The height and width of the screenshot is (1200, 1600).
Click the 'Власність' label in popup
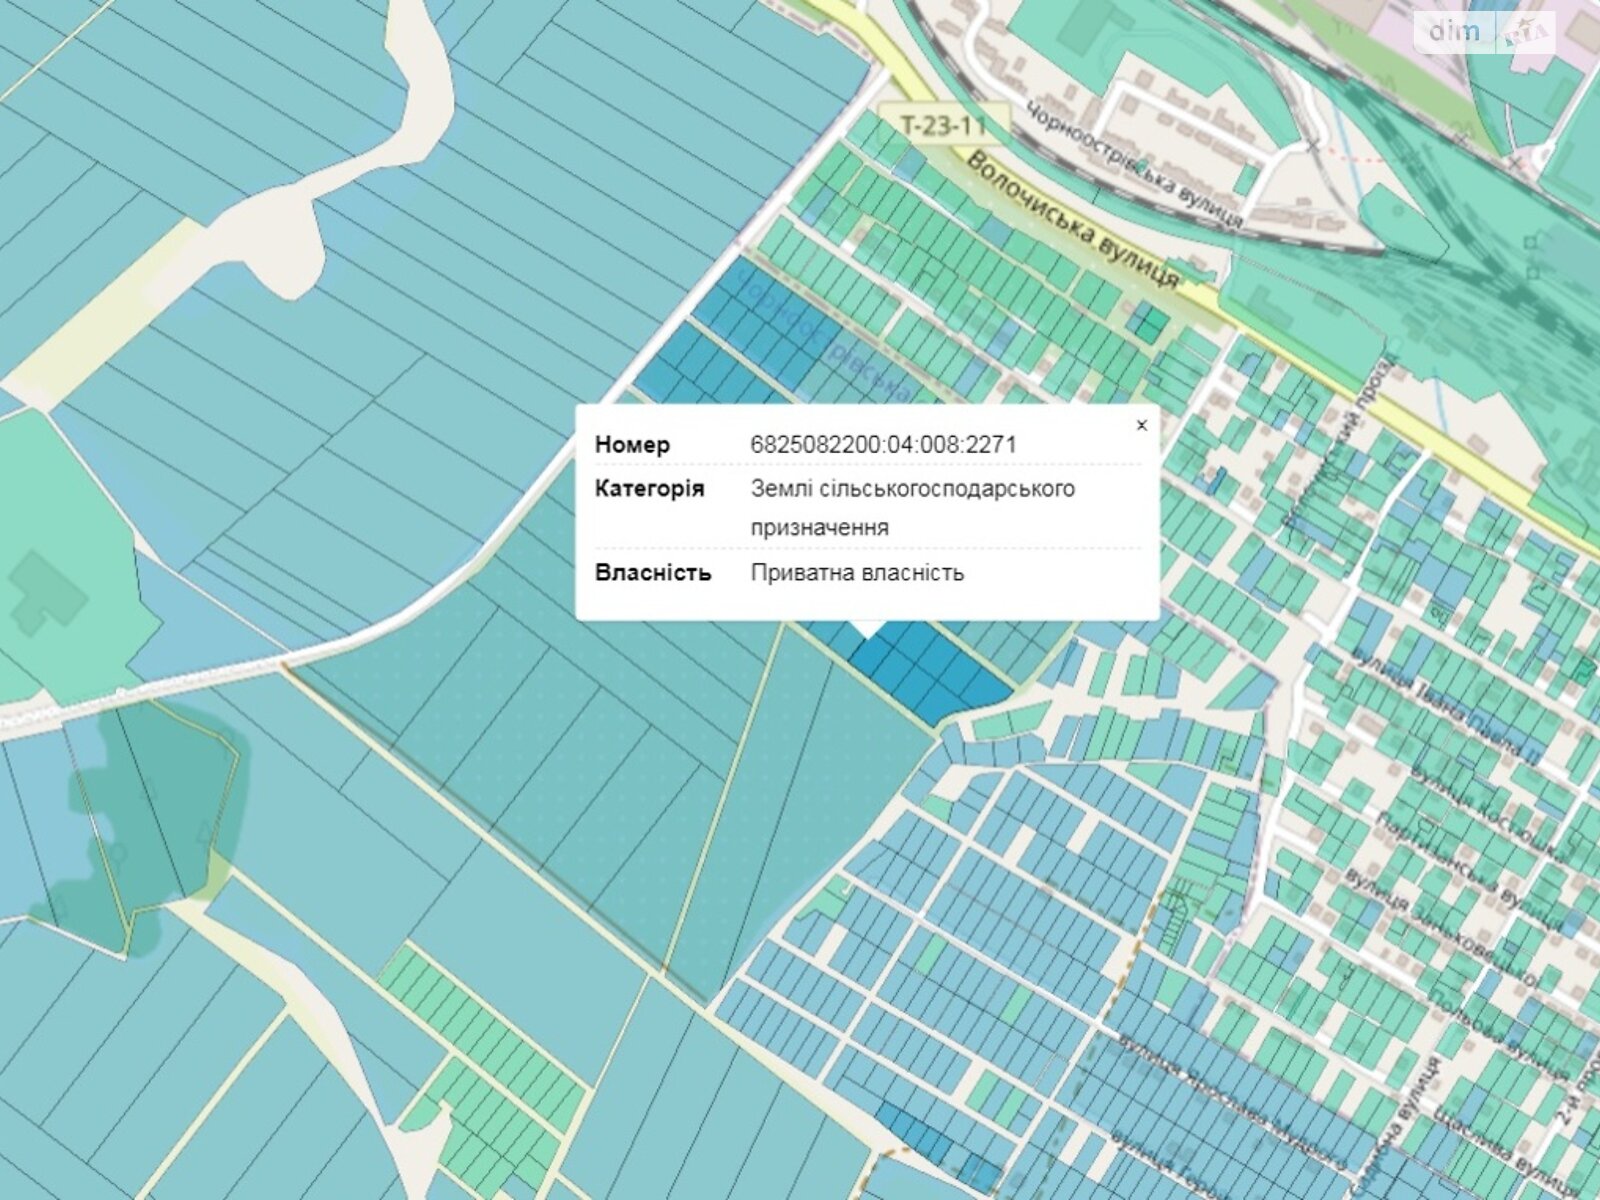click(653, 573)
